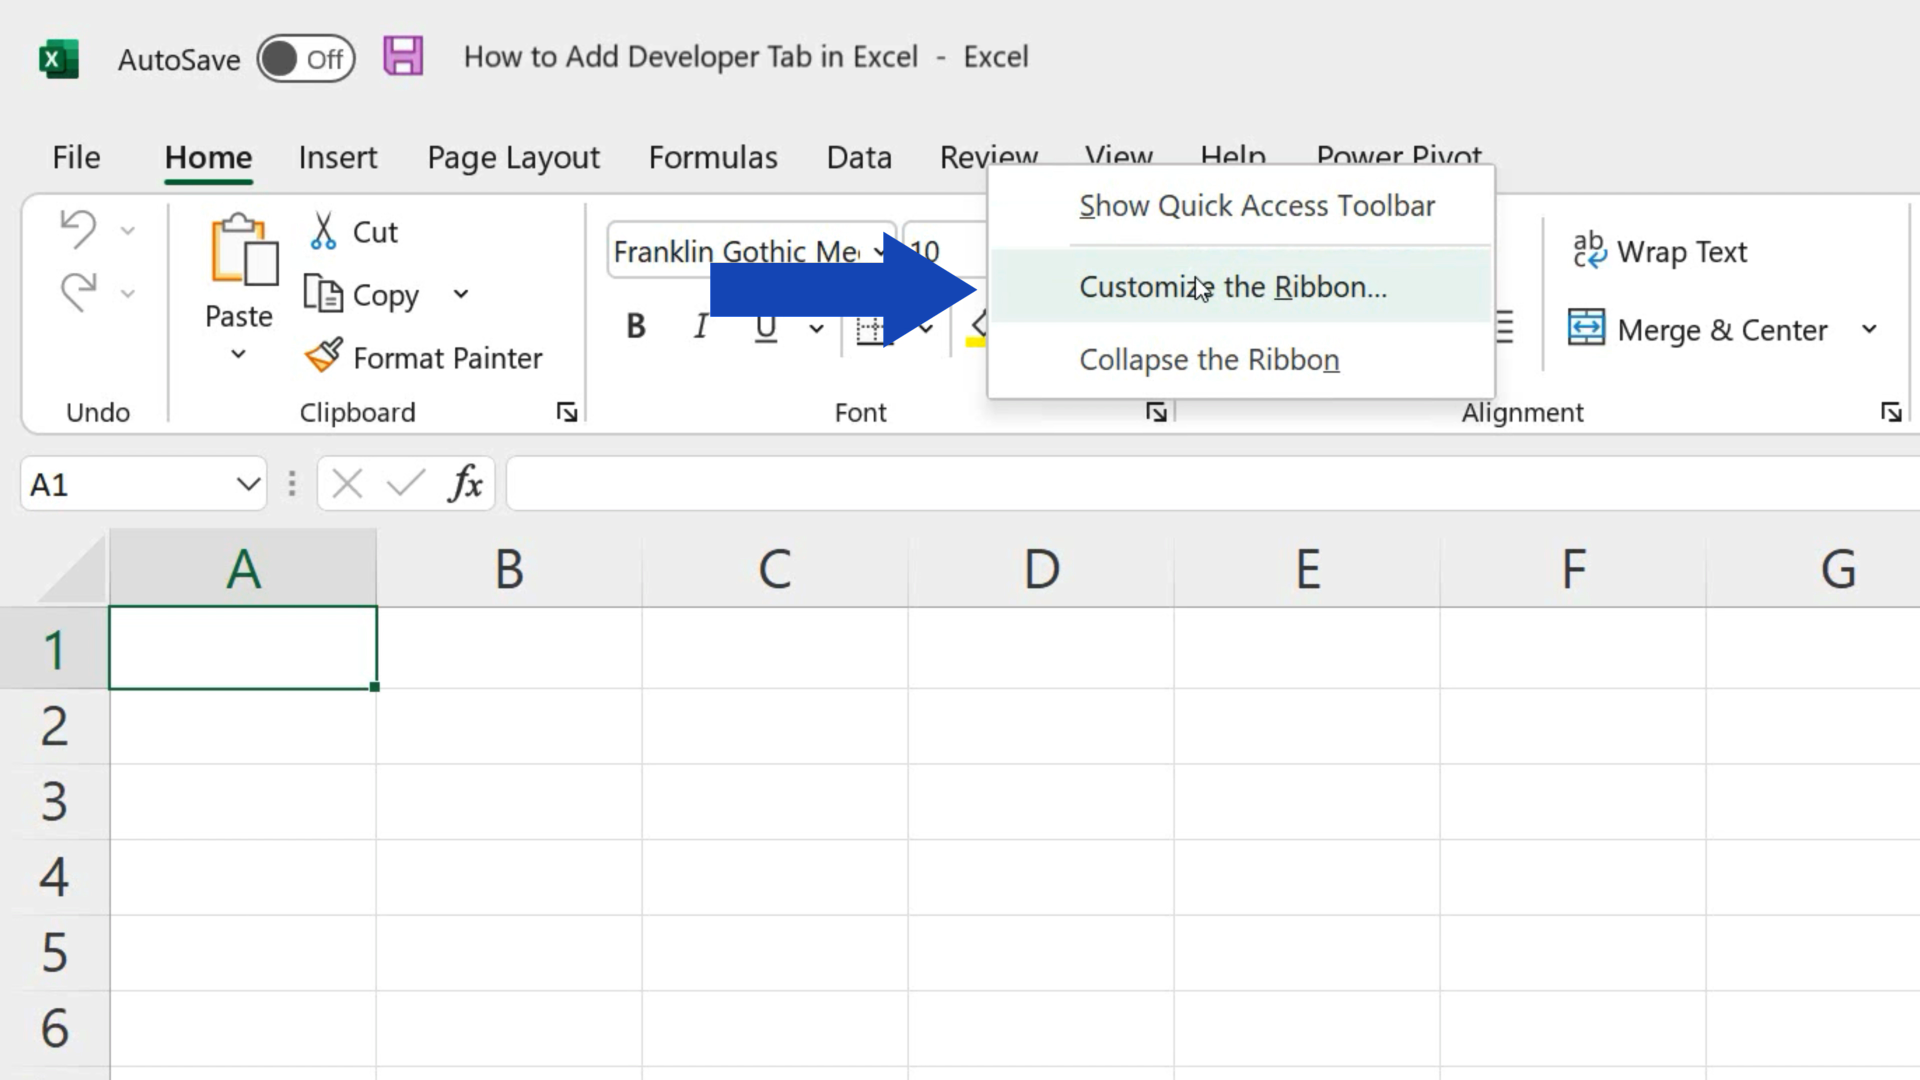Open the Insert ribbon tab

pos(337,157)
